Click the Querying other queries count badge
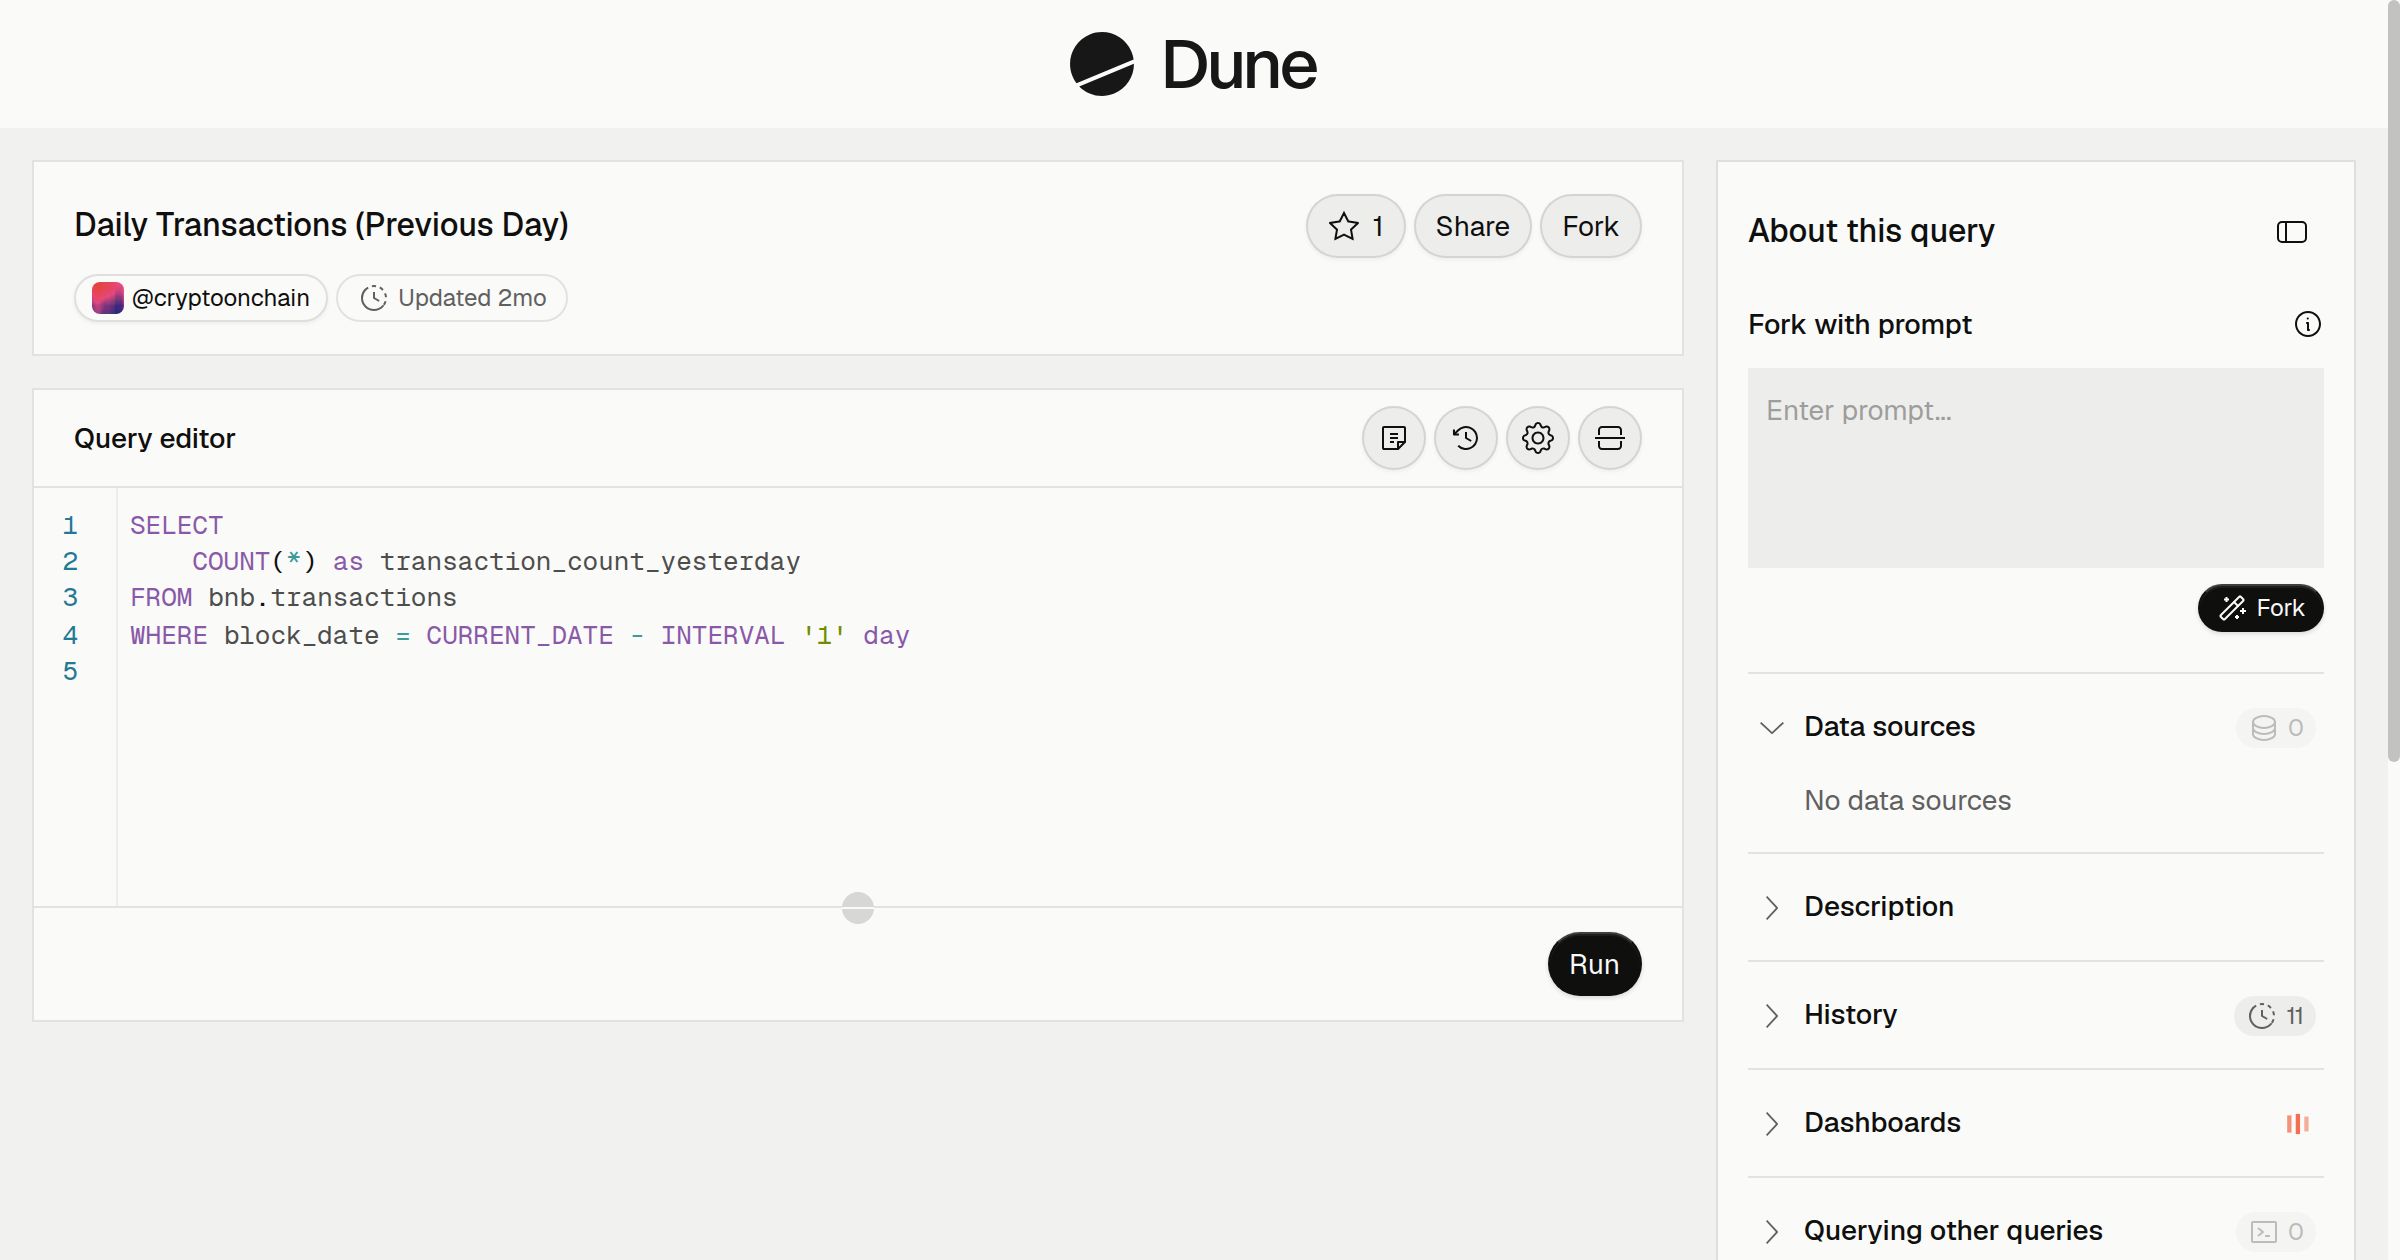The height and width of the screenshot is (1260, 2400). click(x=2276, y=1232)
